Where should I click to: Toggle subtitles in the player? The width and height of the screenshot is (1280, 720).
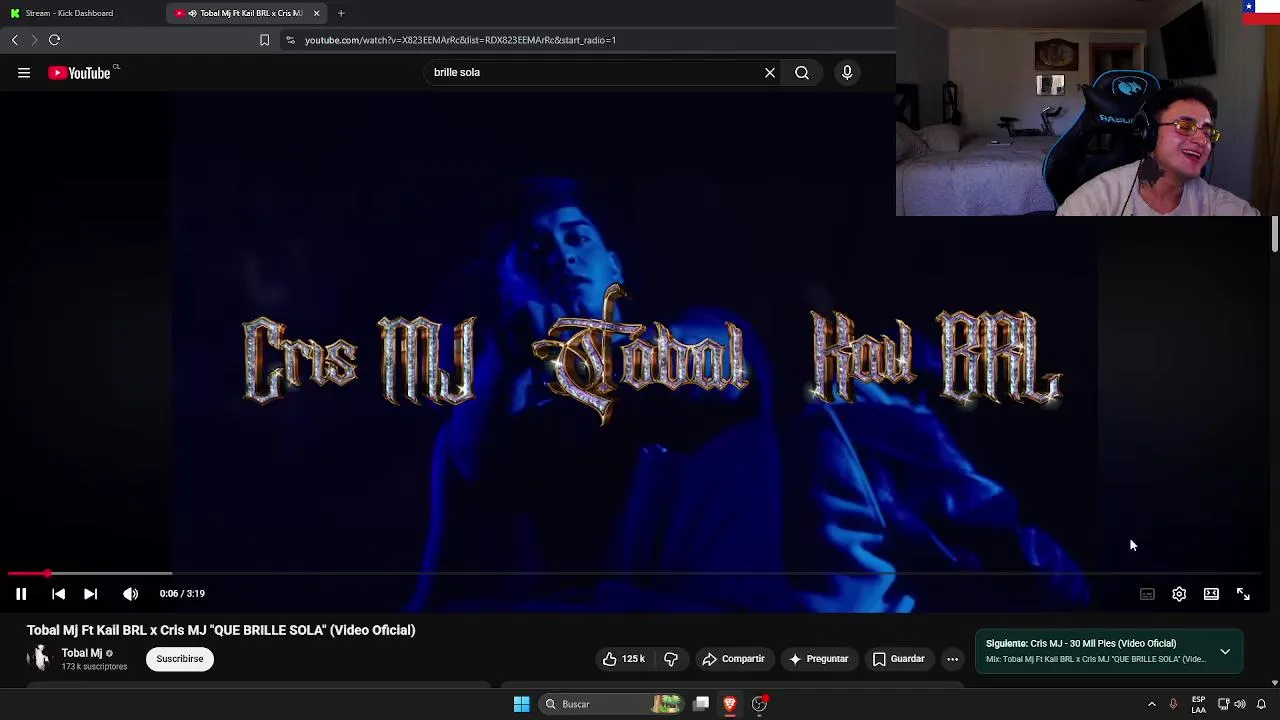coord(1147,594)
